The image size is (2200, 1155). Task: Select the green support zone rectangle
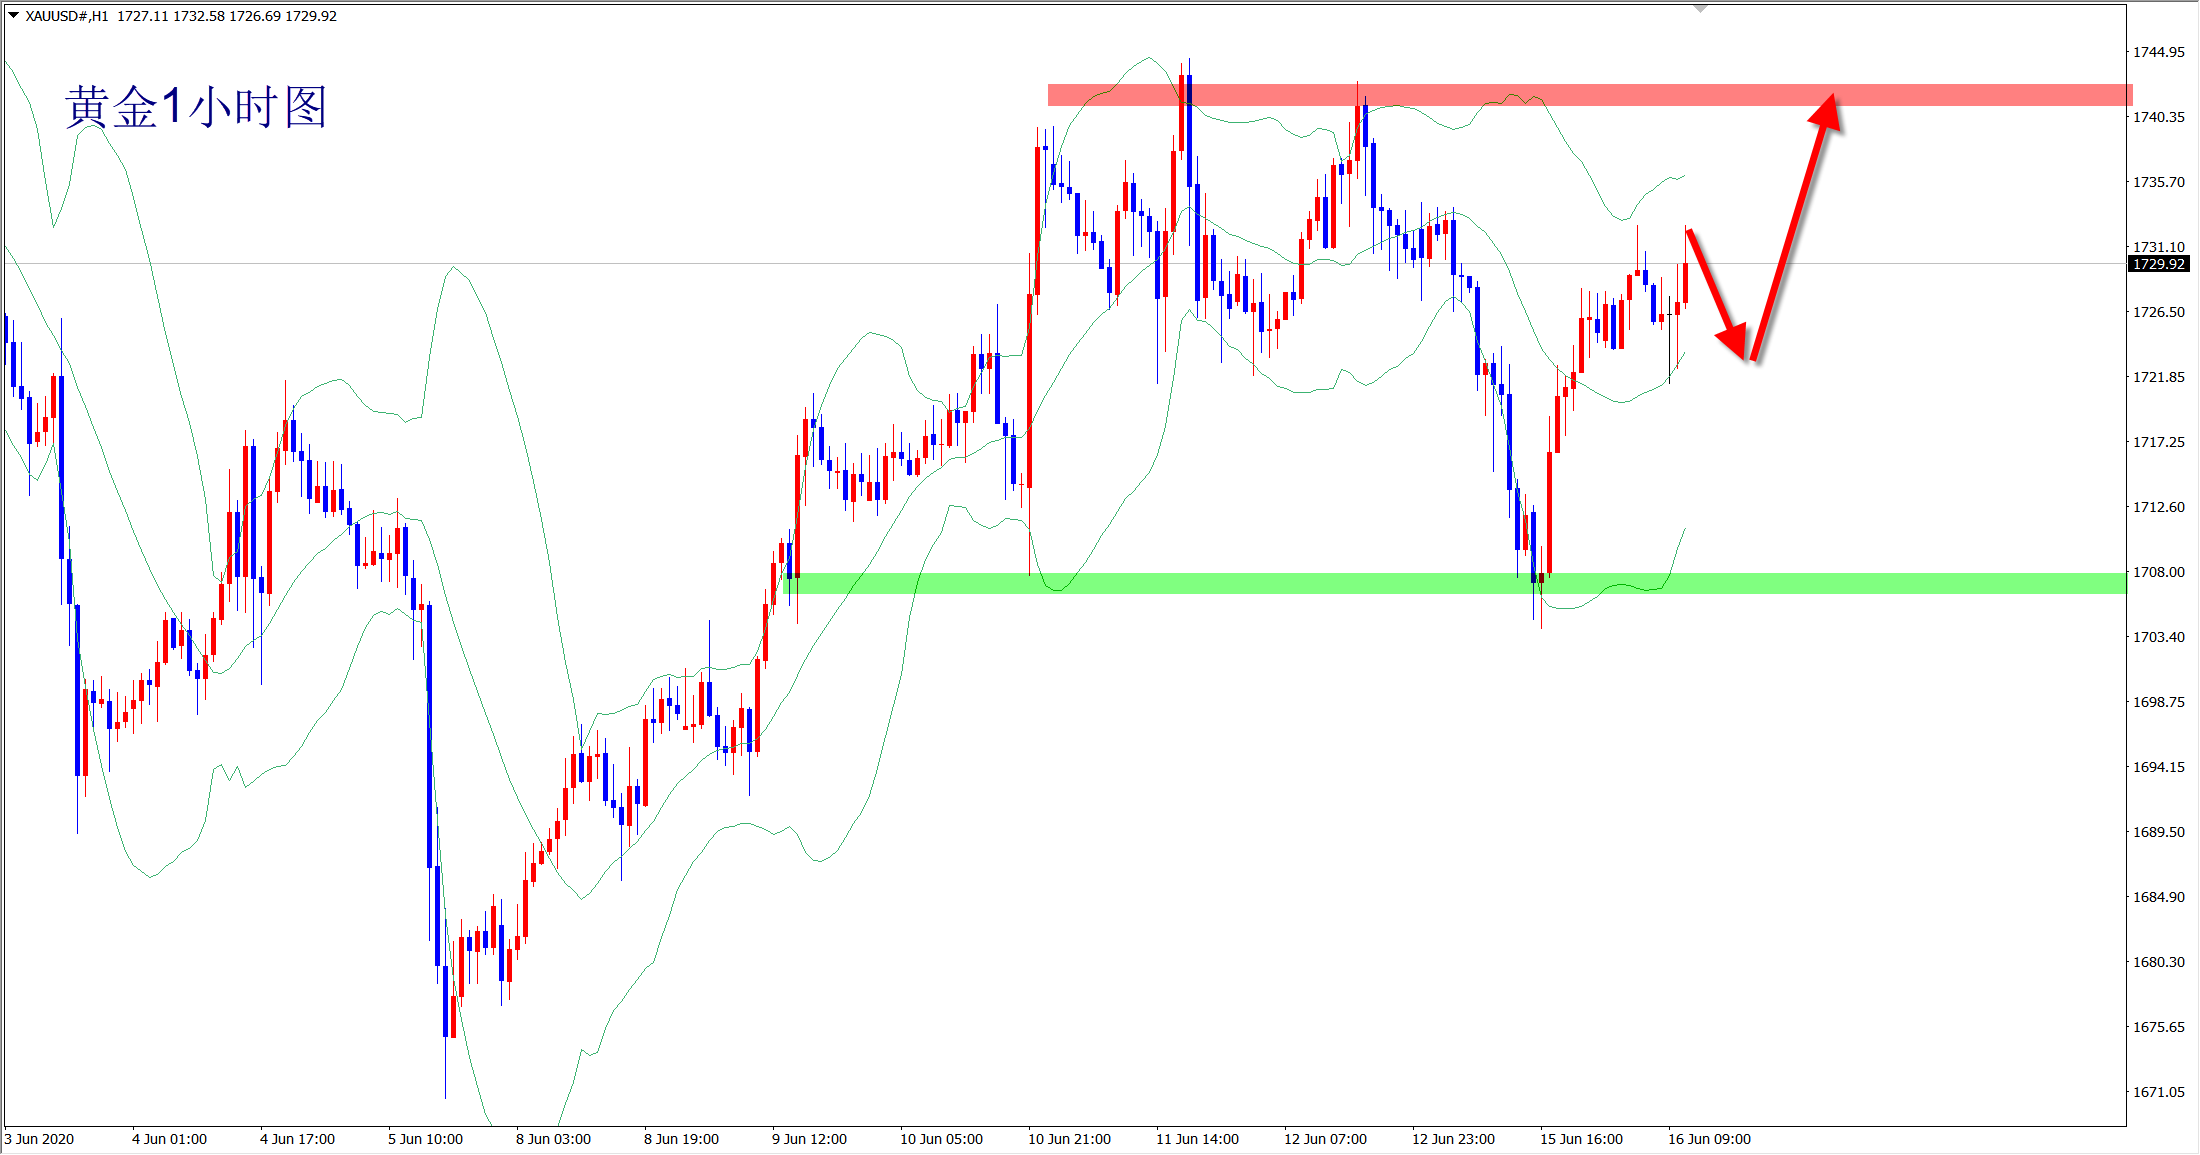(1300, 583)
